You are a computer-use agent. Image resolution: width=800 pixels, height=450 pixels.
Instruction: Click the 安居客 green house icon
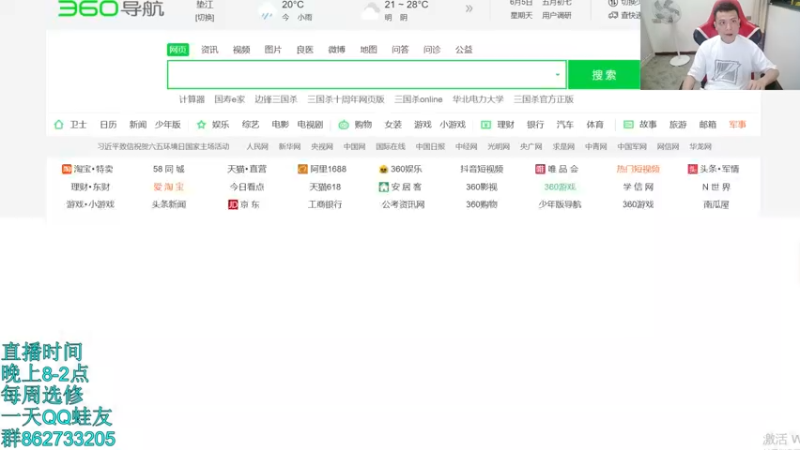click(384, 187)
